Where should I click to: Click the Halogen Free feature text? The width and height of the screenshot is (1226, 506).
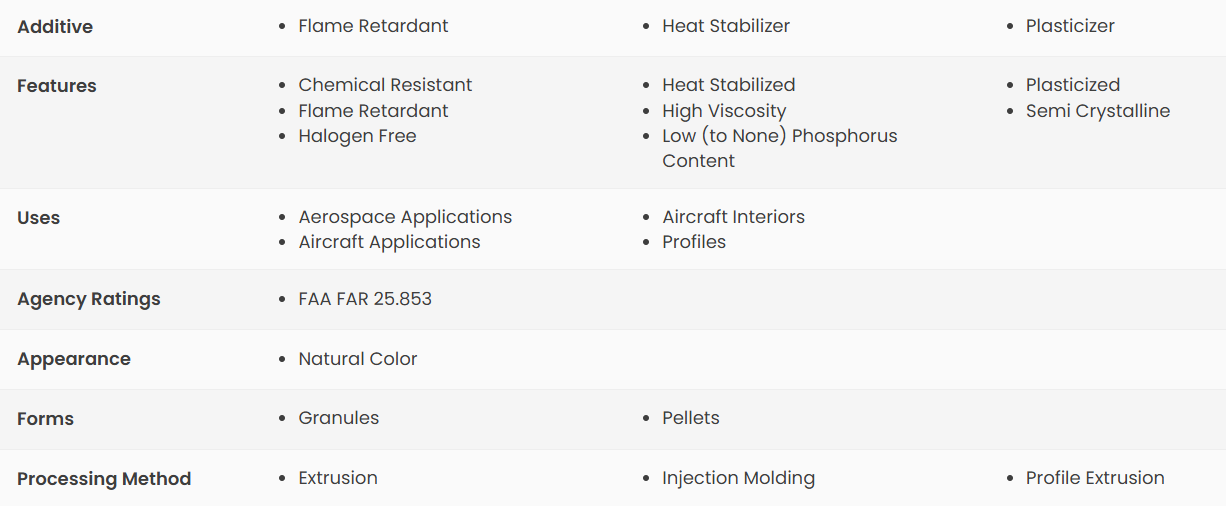357,136
